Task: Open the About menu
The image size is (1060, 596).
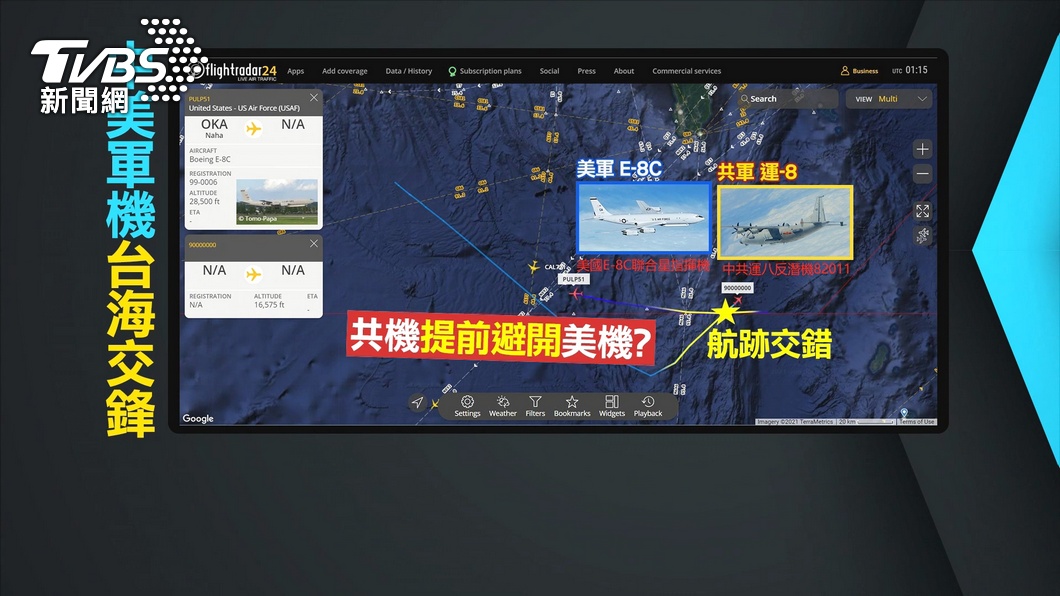Action: coord(623,71)
